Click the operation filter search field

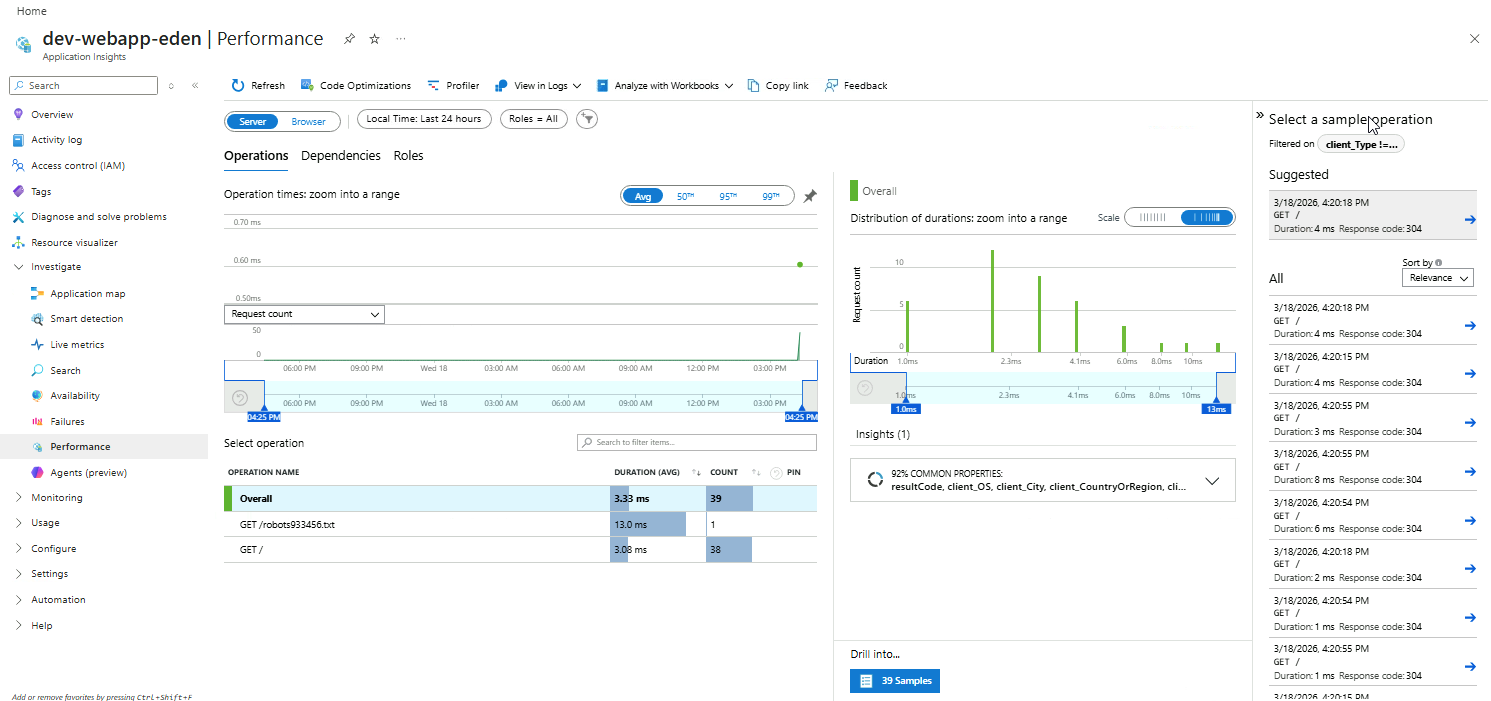(x=697, y=442)
